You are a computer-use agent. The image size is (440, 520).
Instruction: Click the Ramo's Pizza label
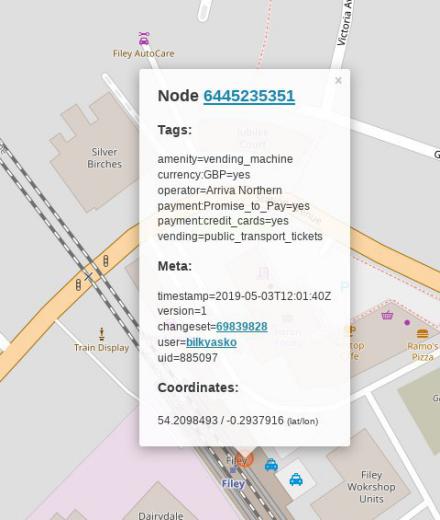coord(422,352)
